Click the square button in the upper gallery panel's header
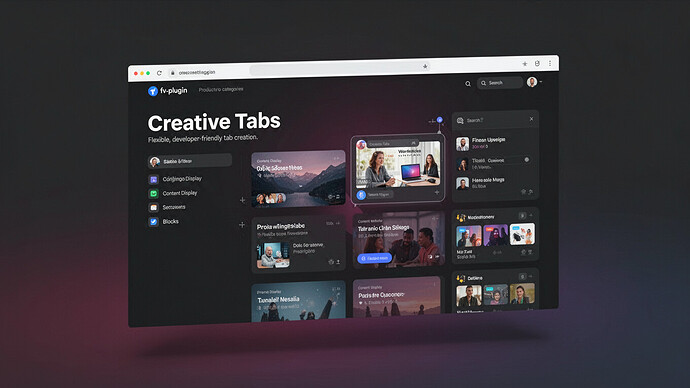Viewport: 690px width, 388px height. click(x=522, y=216)
